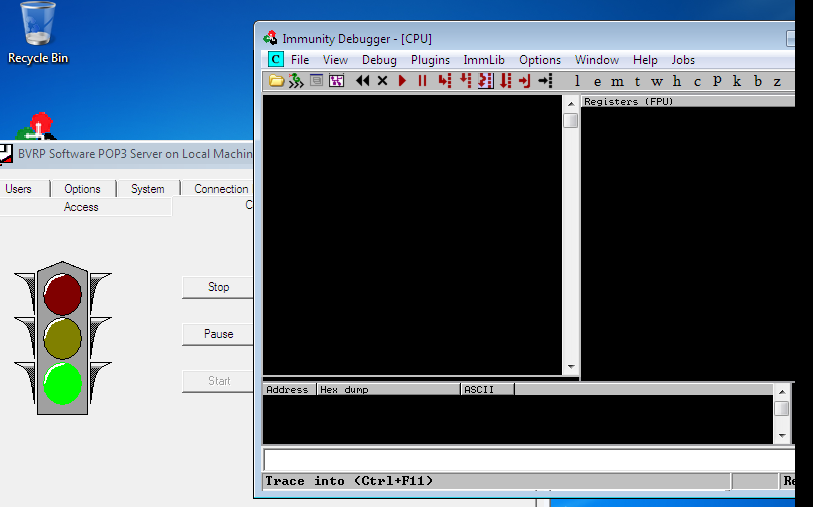The width and height of the screenshot is (813, 507).
Task: Switch to Options tab in POP3 Server
Action: coord(82,189)
